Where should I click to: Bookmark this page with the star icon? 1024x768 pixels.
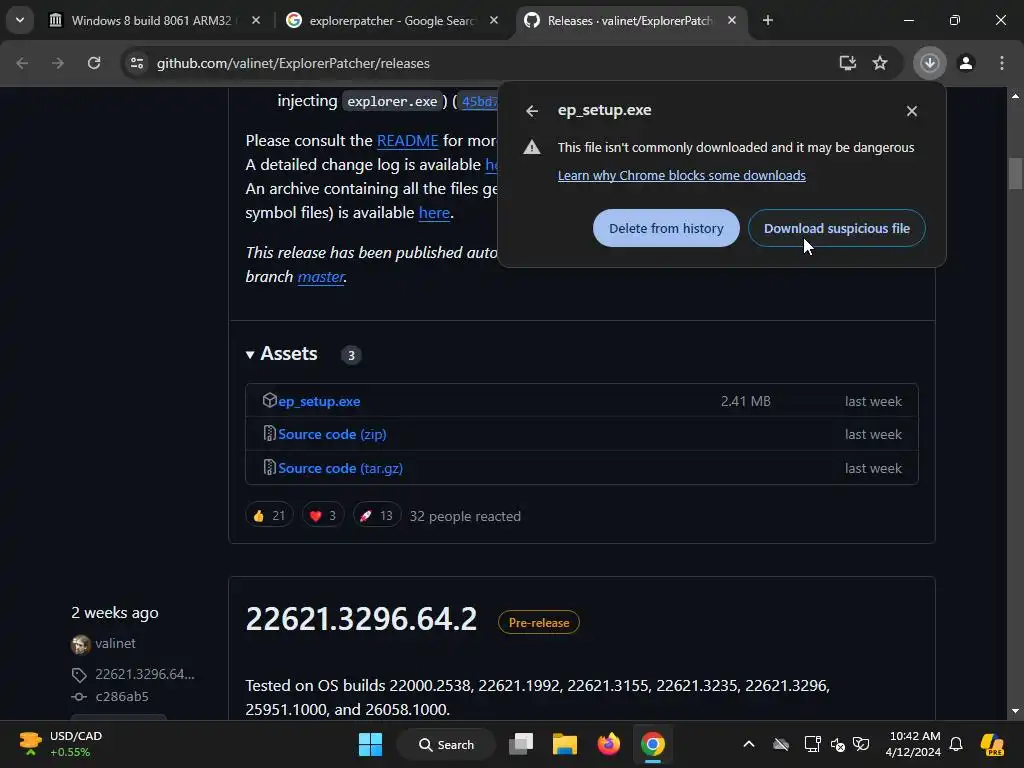[x=880, y=63]
